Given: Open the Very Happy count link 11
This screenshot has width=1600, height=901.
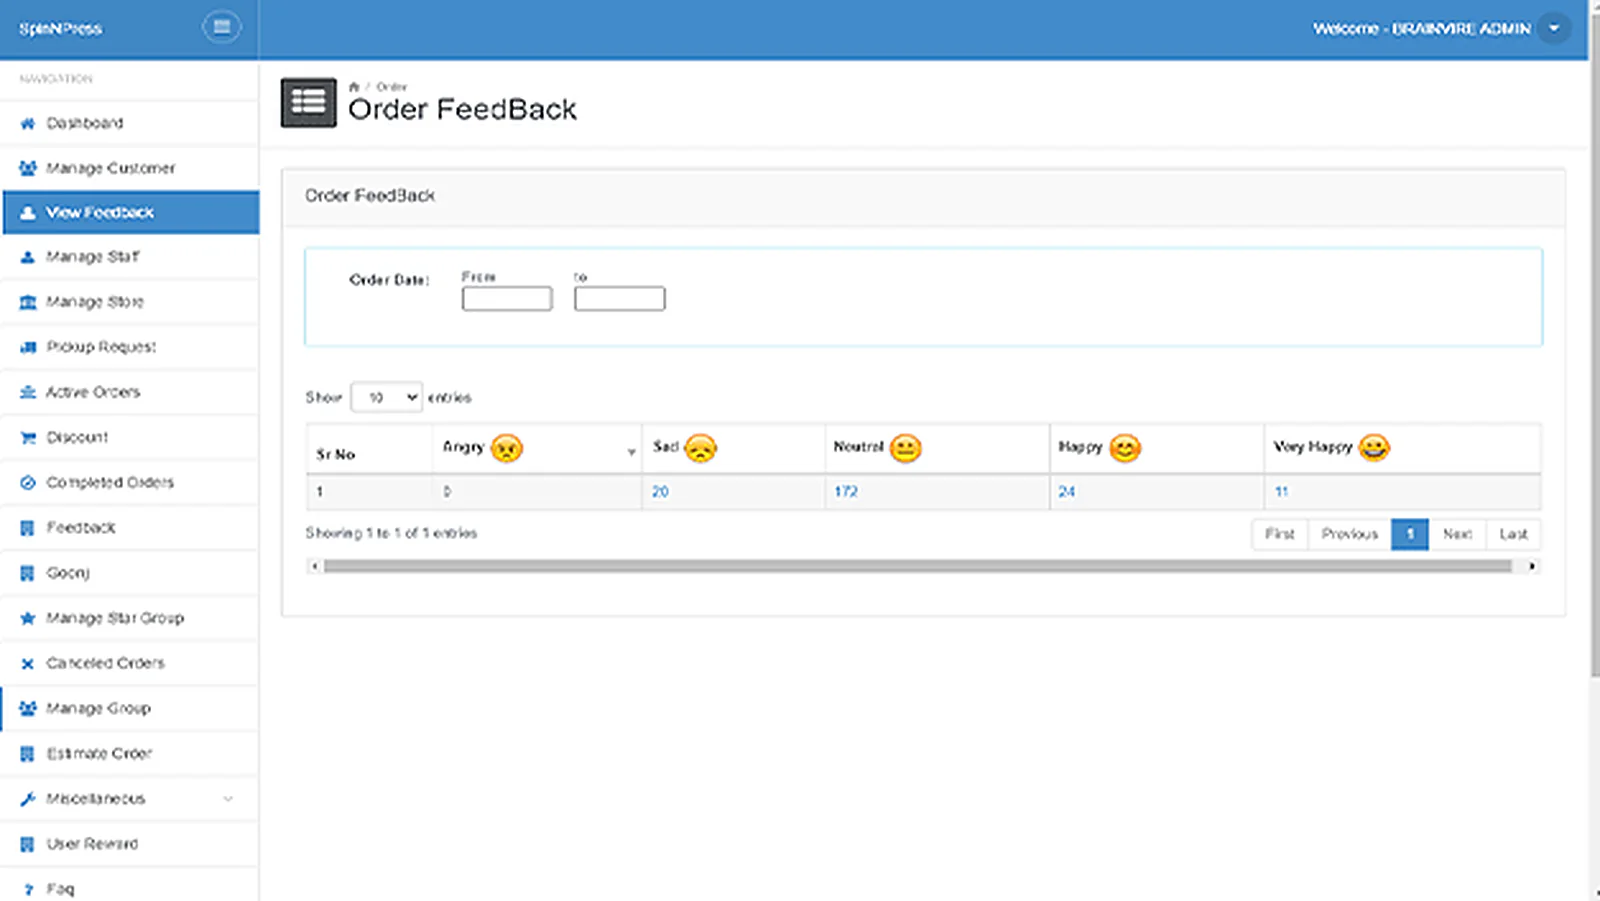Looking at the screenshot, I should [1281, 492].
